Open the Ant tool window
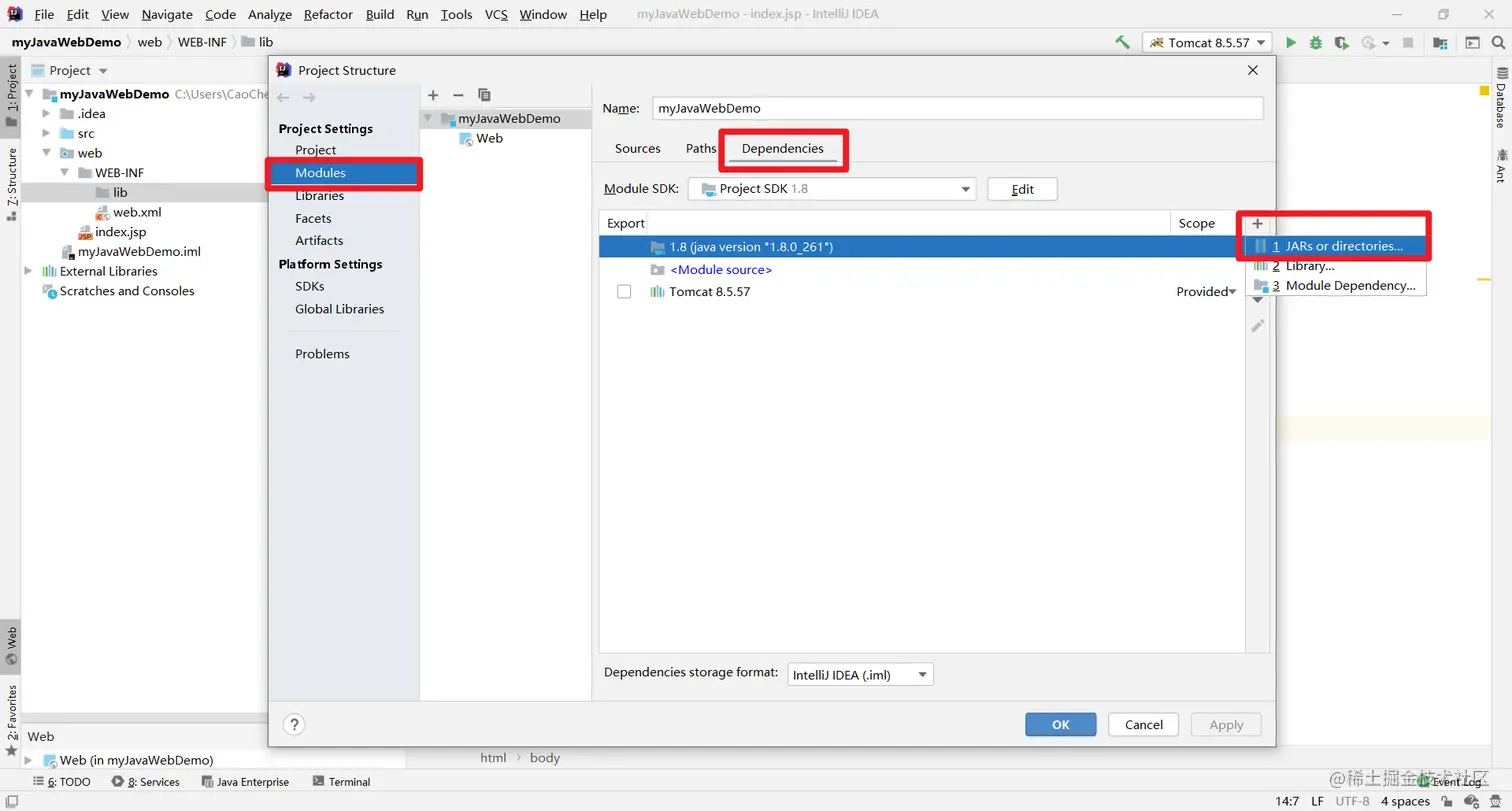This screenshot has width=1512, height=811. pyautogui.click(x=1500, y=166)
